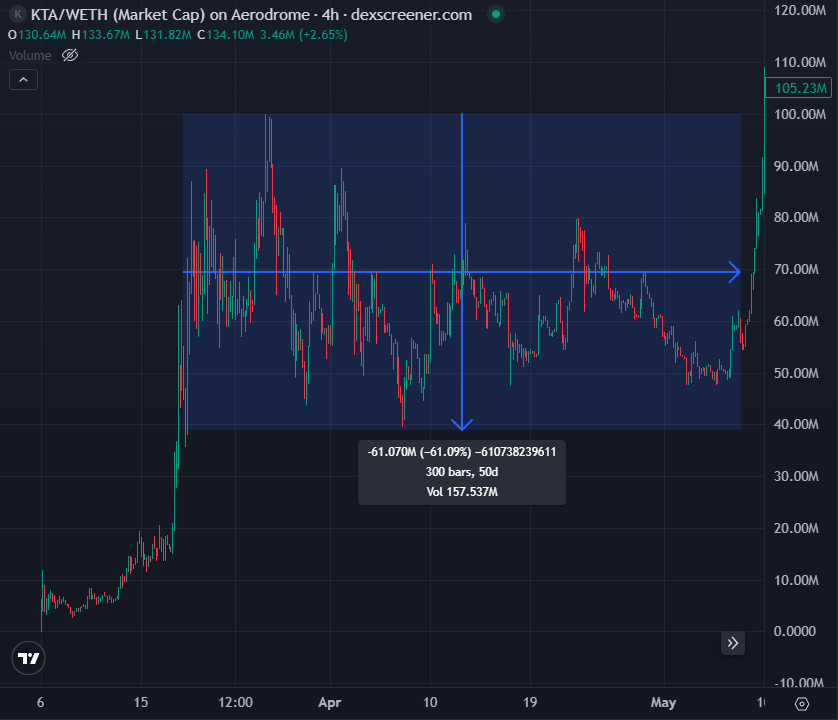Click the 12:00 label on time axis
The image size is (838, 720).
coord(235,702)
